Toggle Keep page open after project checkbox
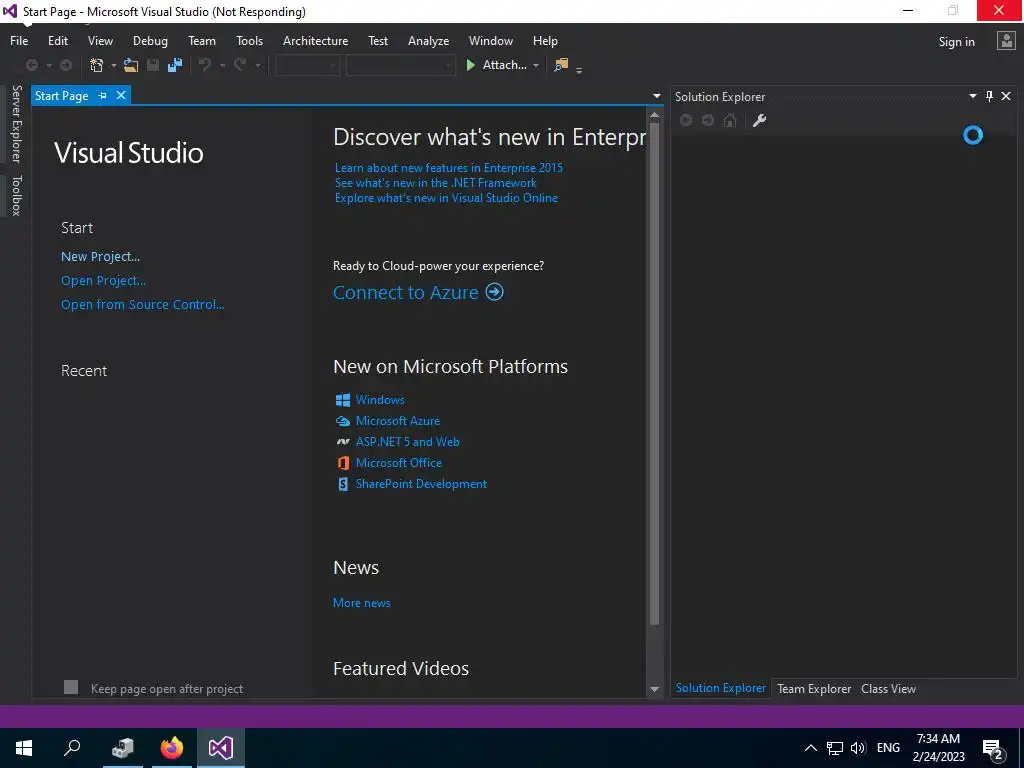This screenshot has height=768, width=1024. (71, 687)
